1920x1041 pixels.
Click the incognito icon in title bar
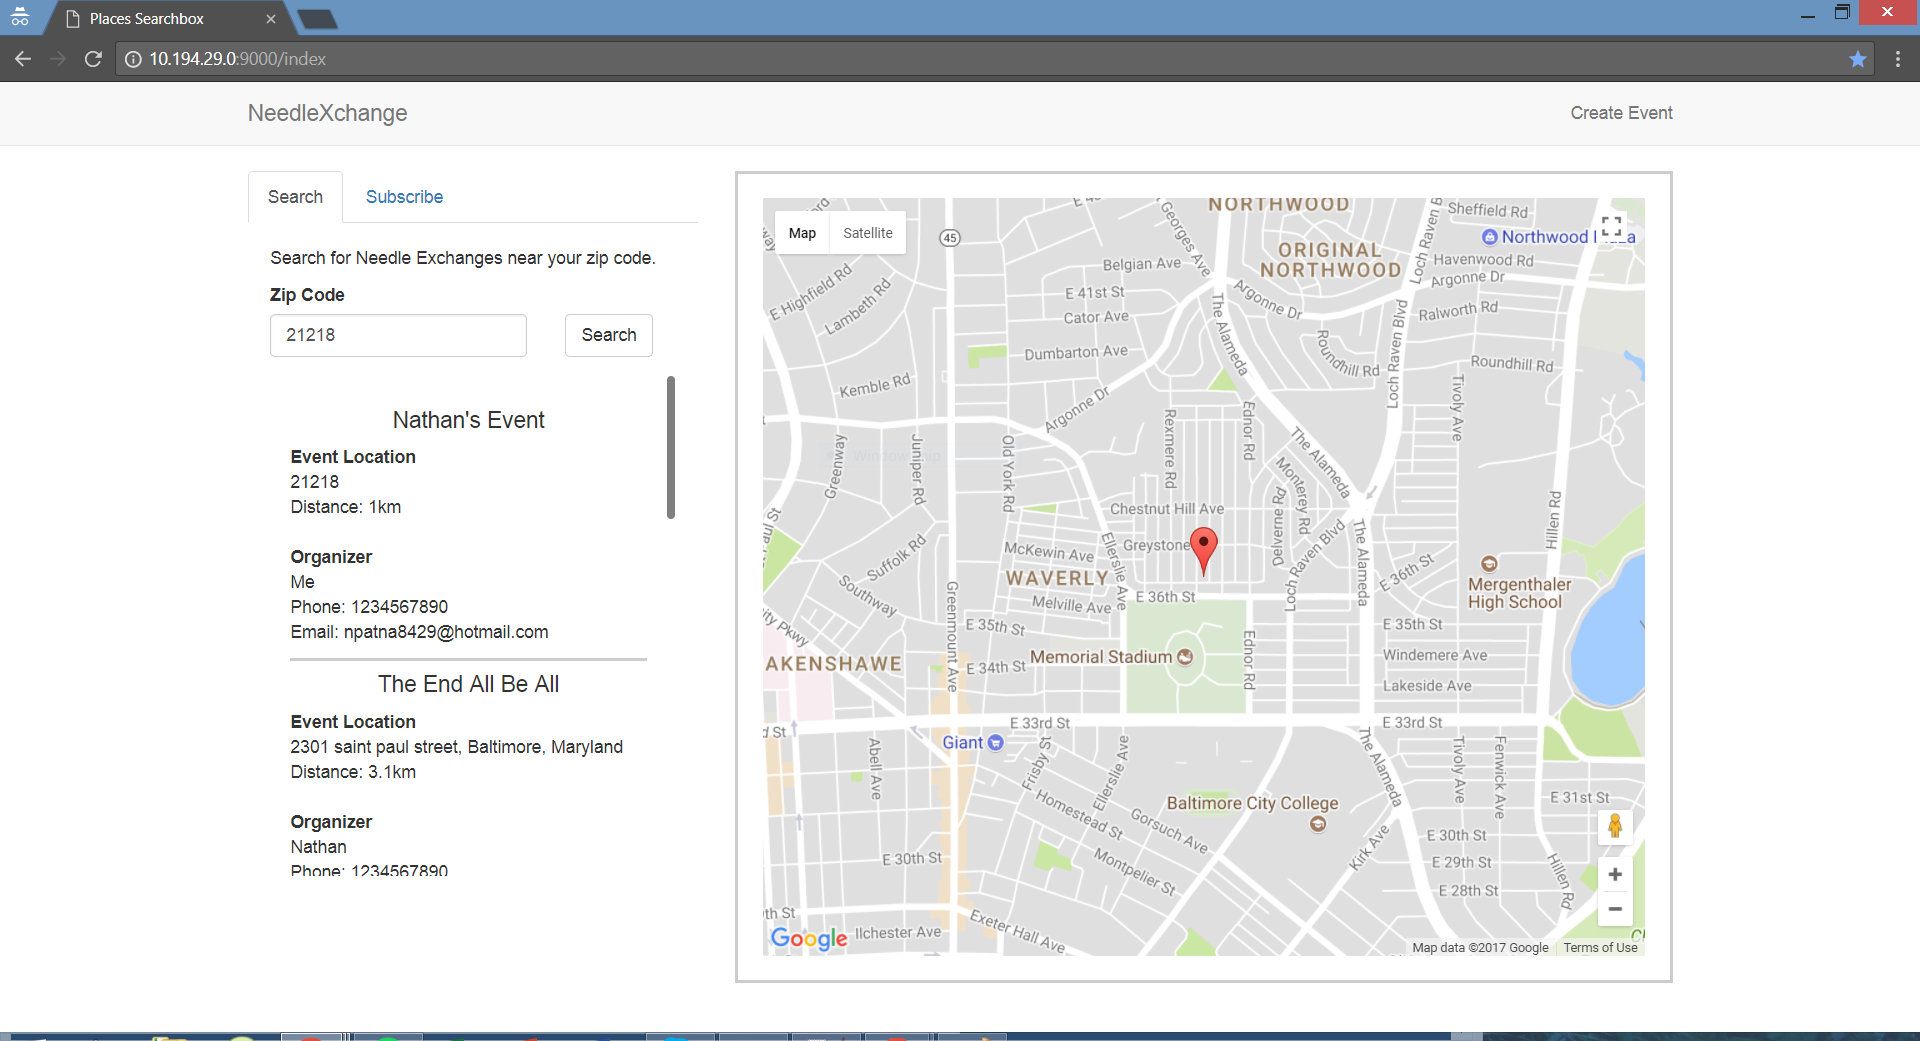pyautogui.click(x=20, y=17)
